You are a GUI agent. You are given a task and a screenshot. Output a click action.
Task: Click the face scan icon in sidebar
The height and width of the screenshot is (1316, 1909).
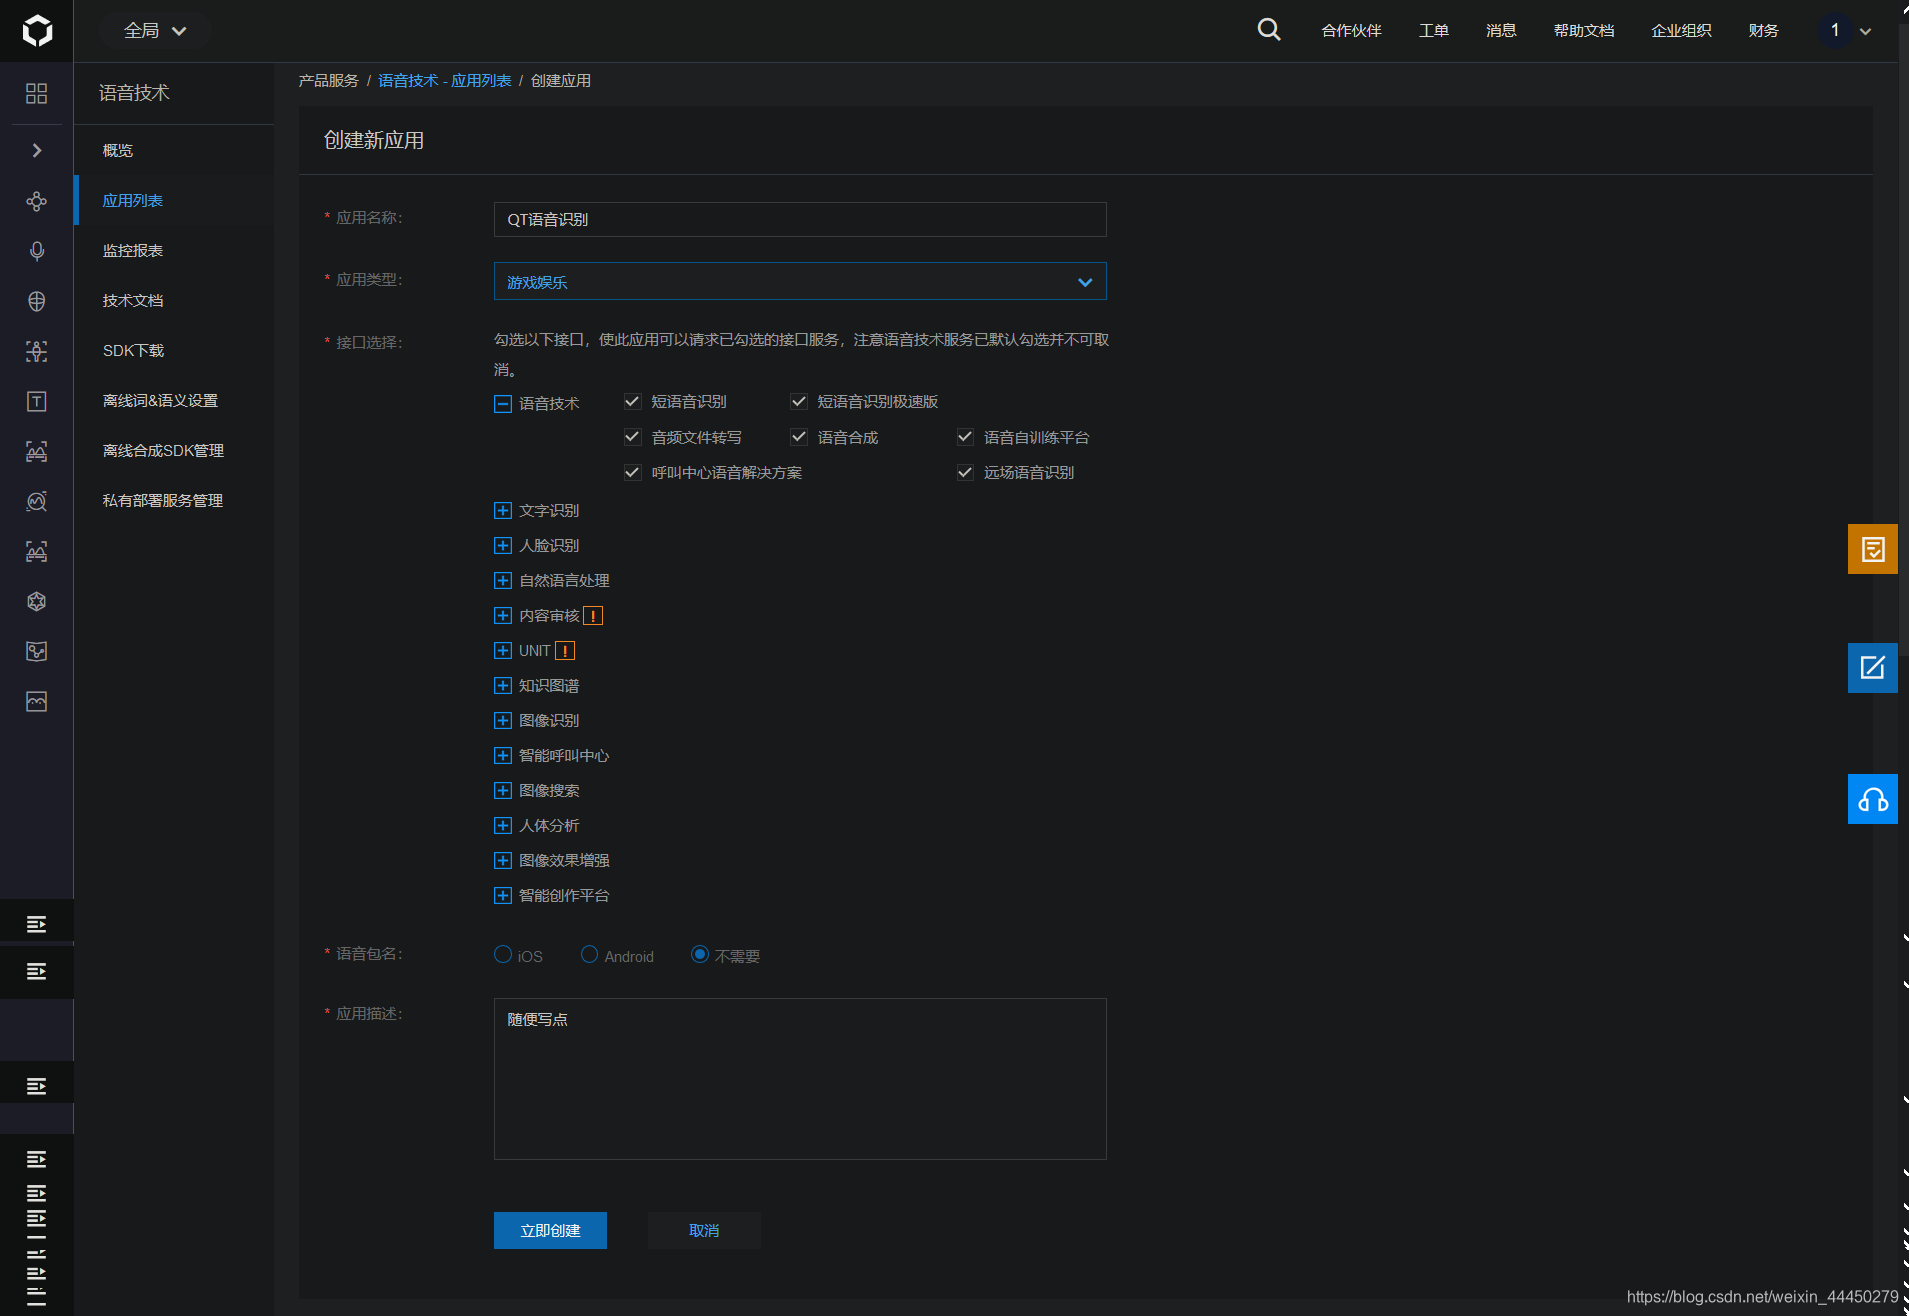37,351
